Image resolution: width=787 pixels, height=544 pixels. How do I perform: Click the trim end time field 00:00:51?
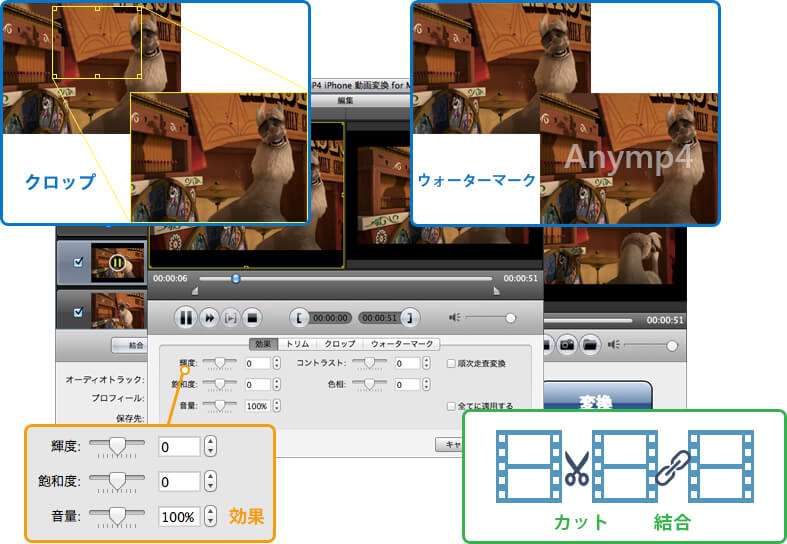tap(379, 318)
